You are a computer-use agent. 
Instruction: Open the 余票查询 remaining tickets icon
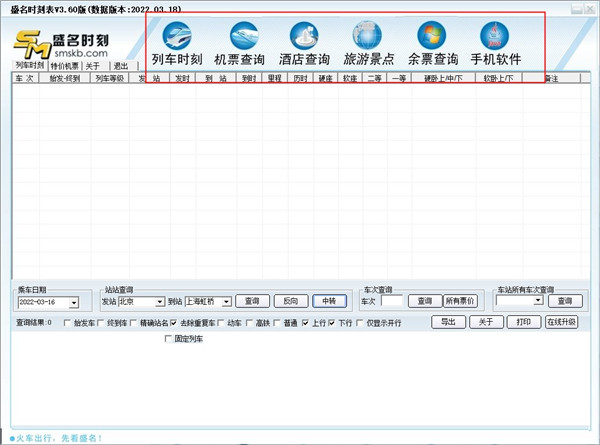tap(433, 44)
